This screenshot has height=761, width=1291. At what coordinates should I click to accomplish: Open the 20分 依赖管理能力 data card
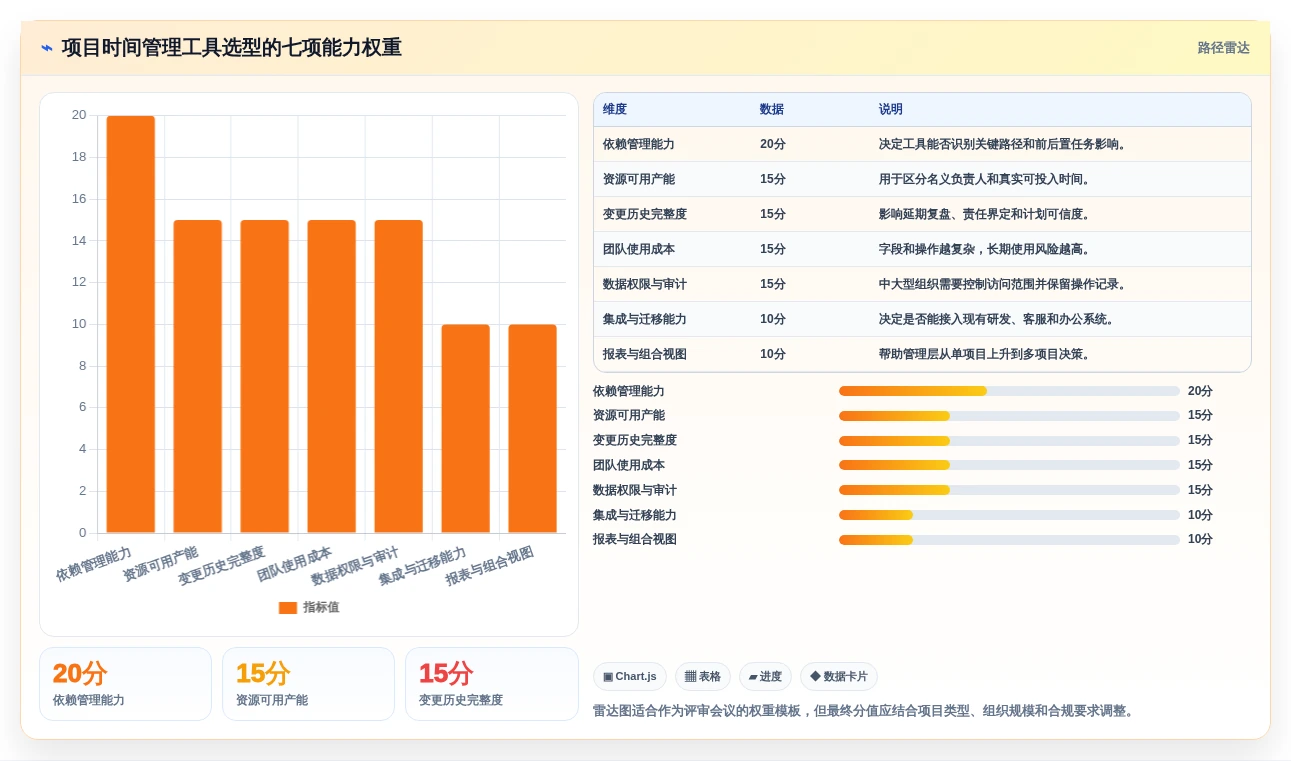(125, 684)
